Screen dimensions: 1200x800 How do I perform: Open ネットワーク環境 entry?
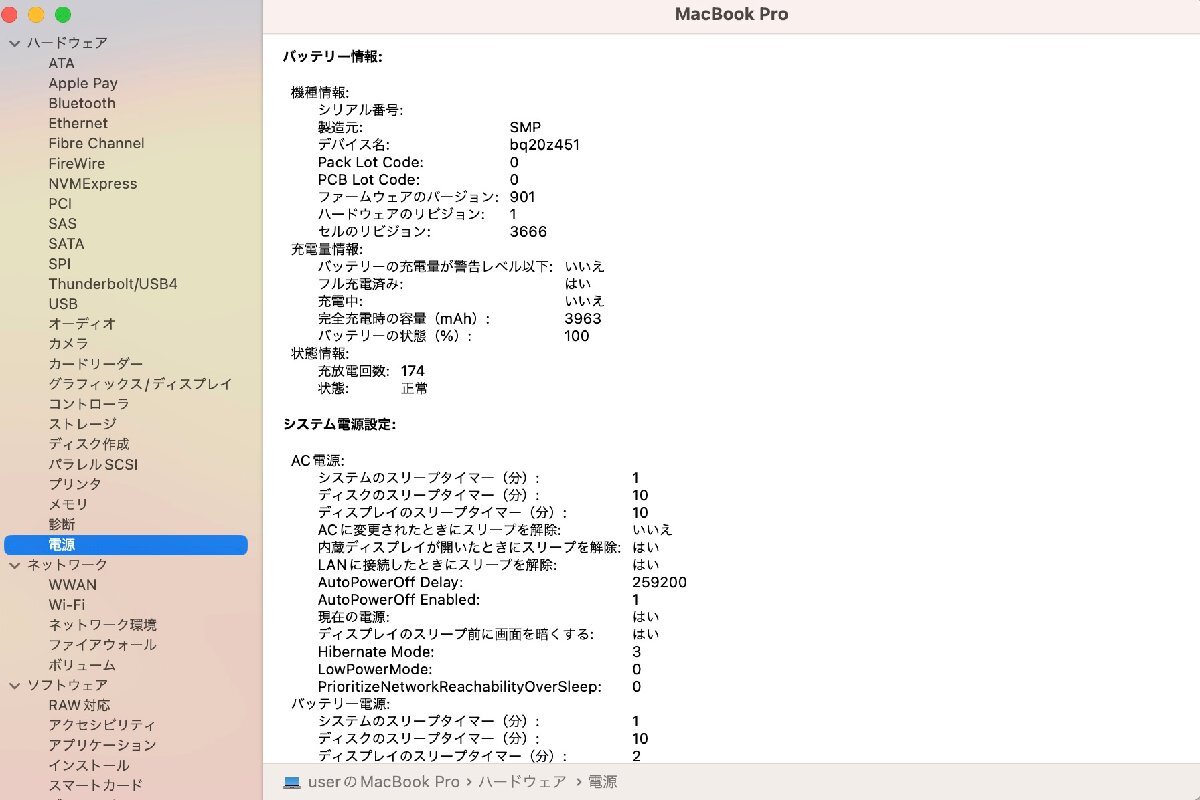point(102,625)
